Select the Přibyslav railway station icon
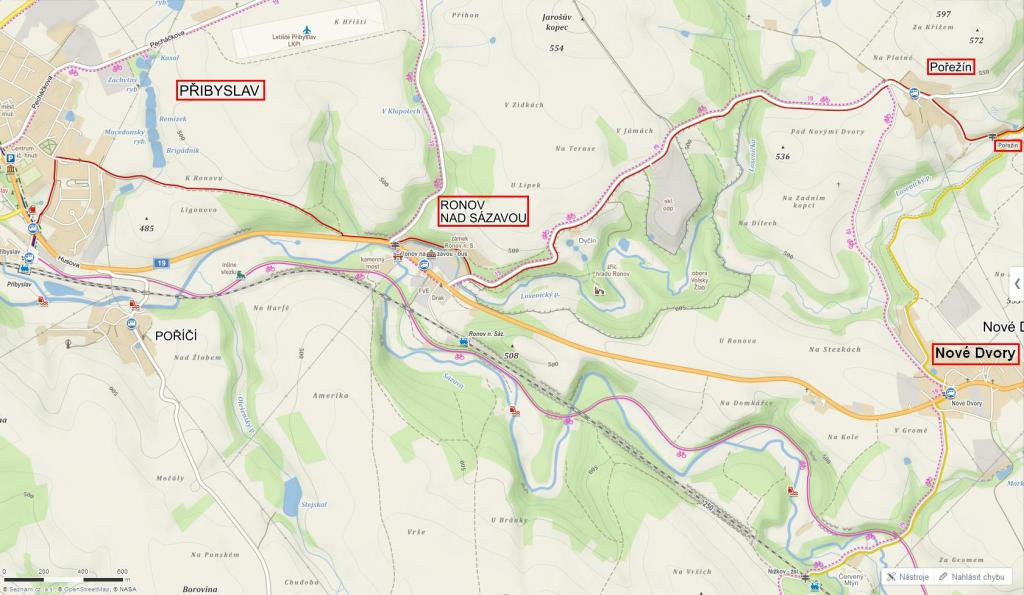This screenshot has height=595, width=1024. pyautogui.click(x=24, y=268)
